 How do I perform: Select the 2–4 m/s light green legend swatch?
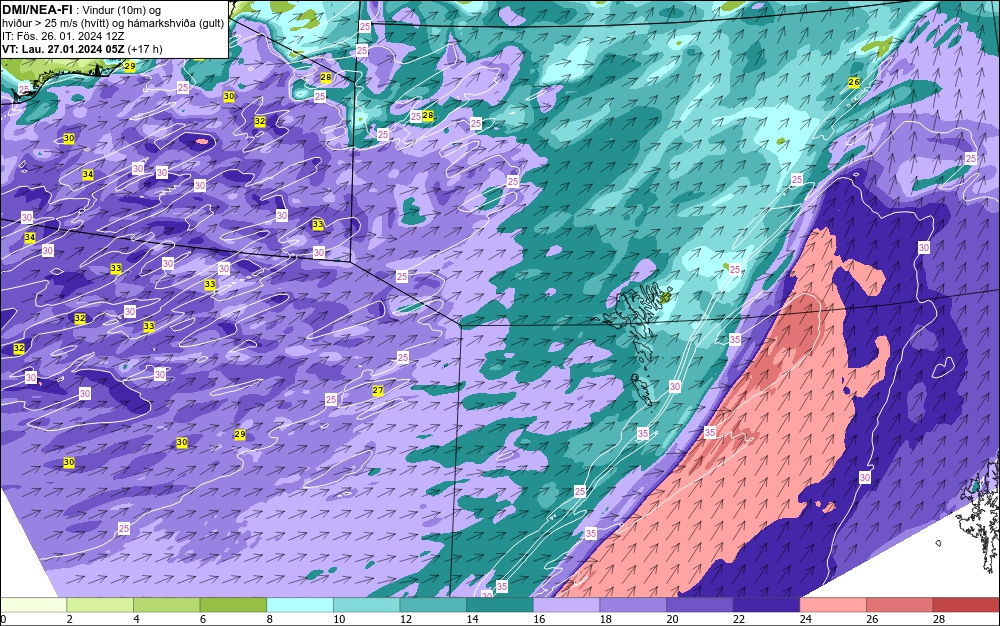pos(100,605)
